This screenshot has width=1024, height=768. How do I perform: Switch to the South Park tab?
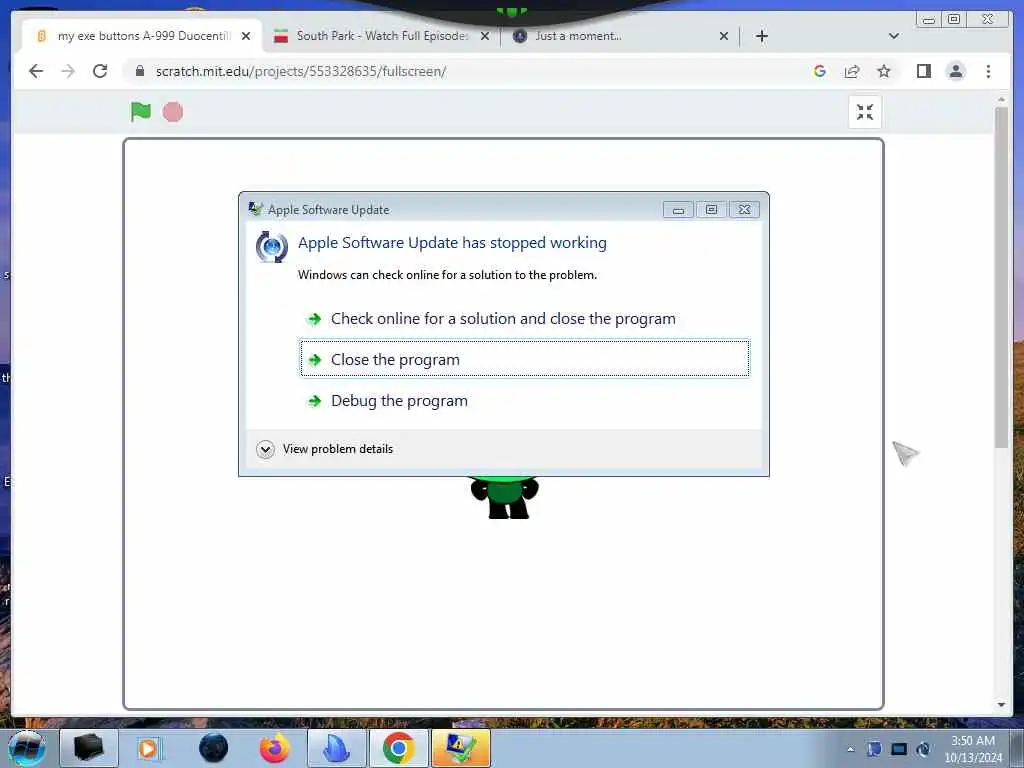(x=382, y=36)
